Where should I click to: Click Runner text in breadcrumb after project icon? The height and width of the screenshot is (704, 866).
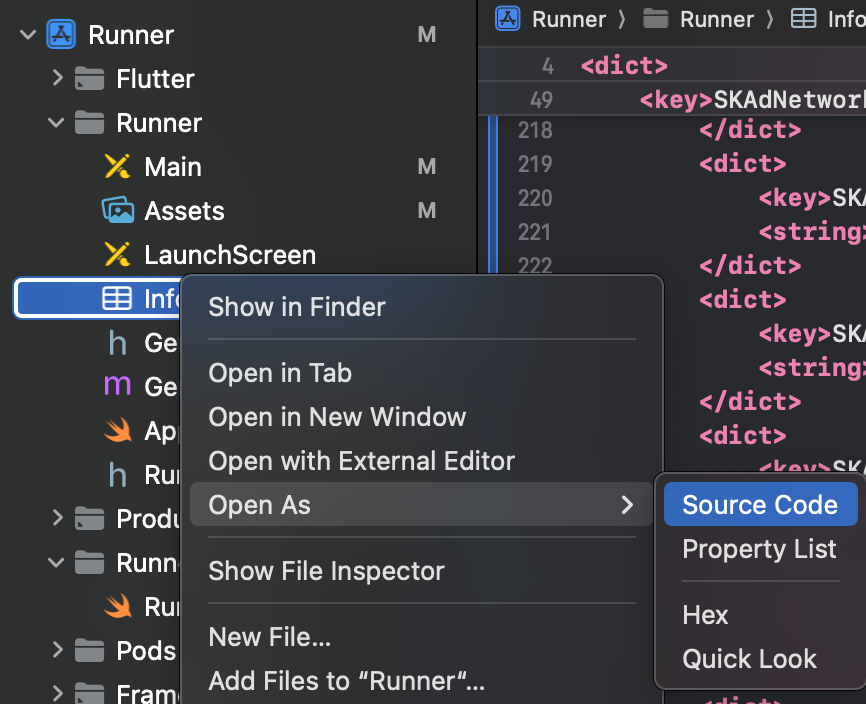tap(569, 19)
